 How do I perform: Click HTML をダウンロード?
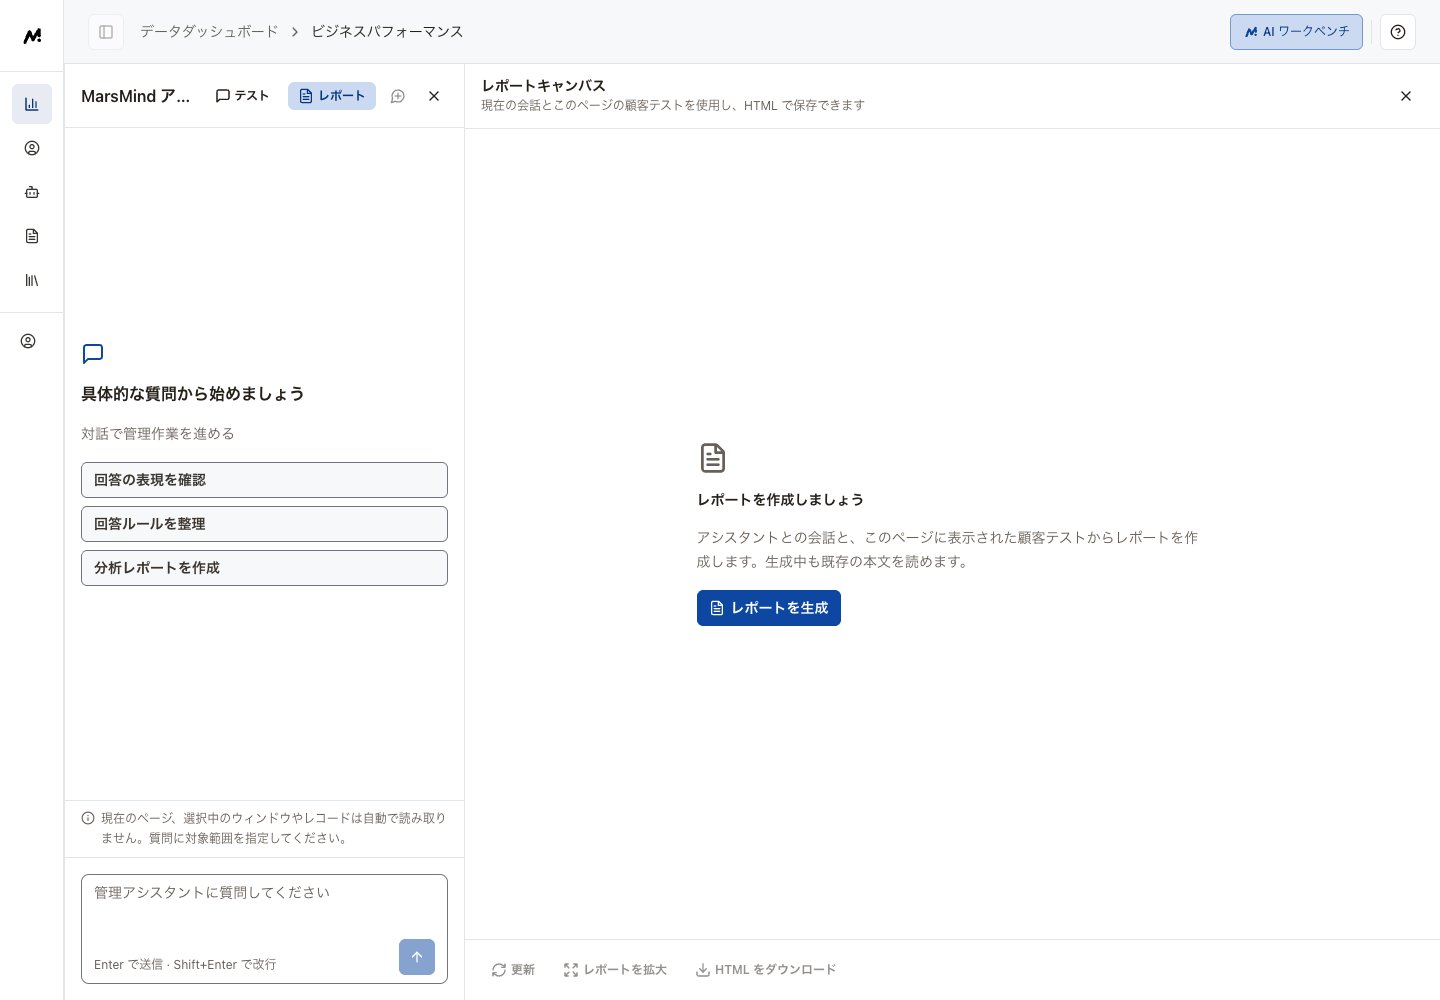[766, 970]
